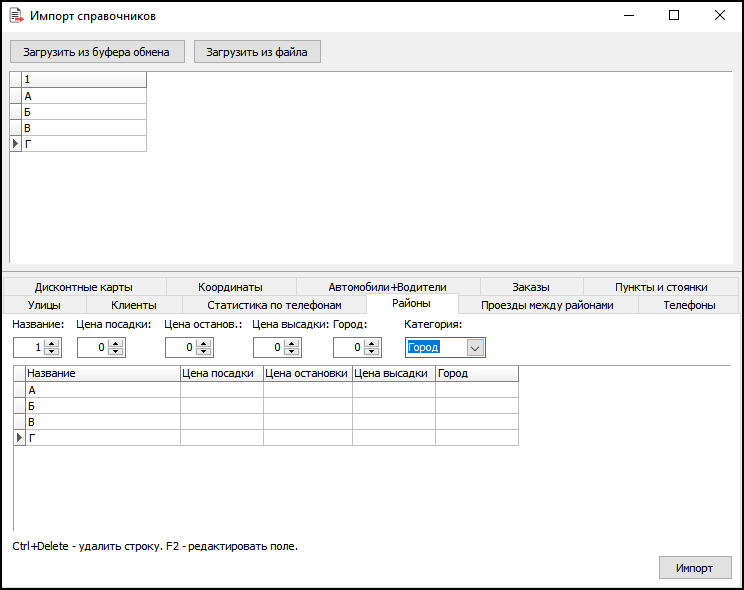Open the 'Улицы' tab
The width and height of the screenshot is (744, 590).
point(44,305)
